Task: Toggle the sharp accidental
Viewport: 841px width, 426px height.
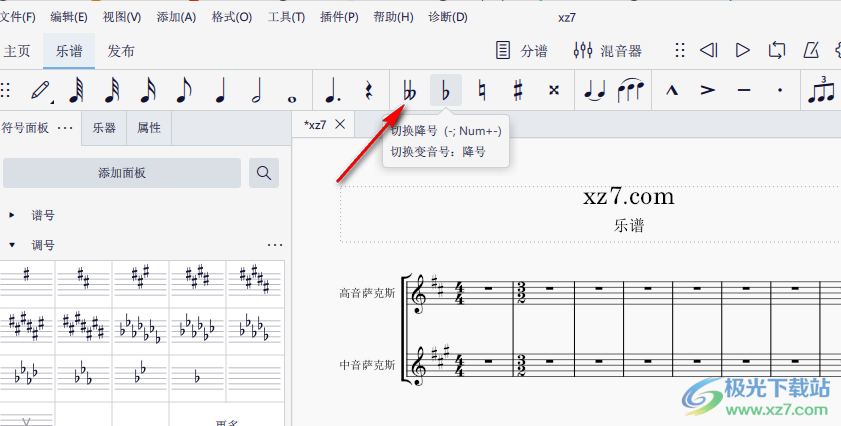Action: pos(518,90)
